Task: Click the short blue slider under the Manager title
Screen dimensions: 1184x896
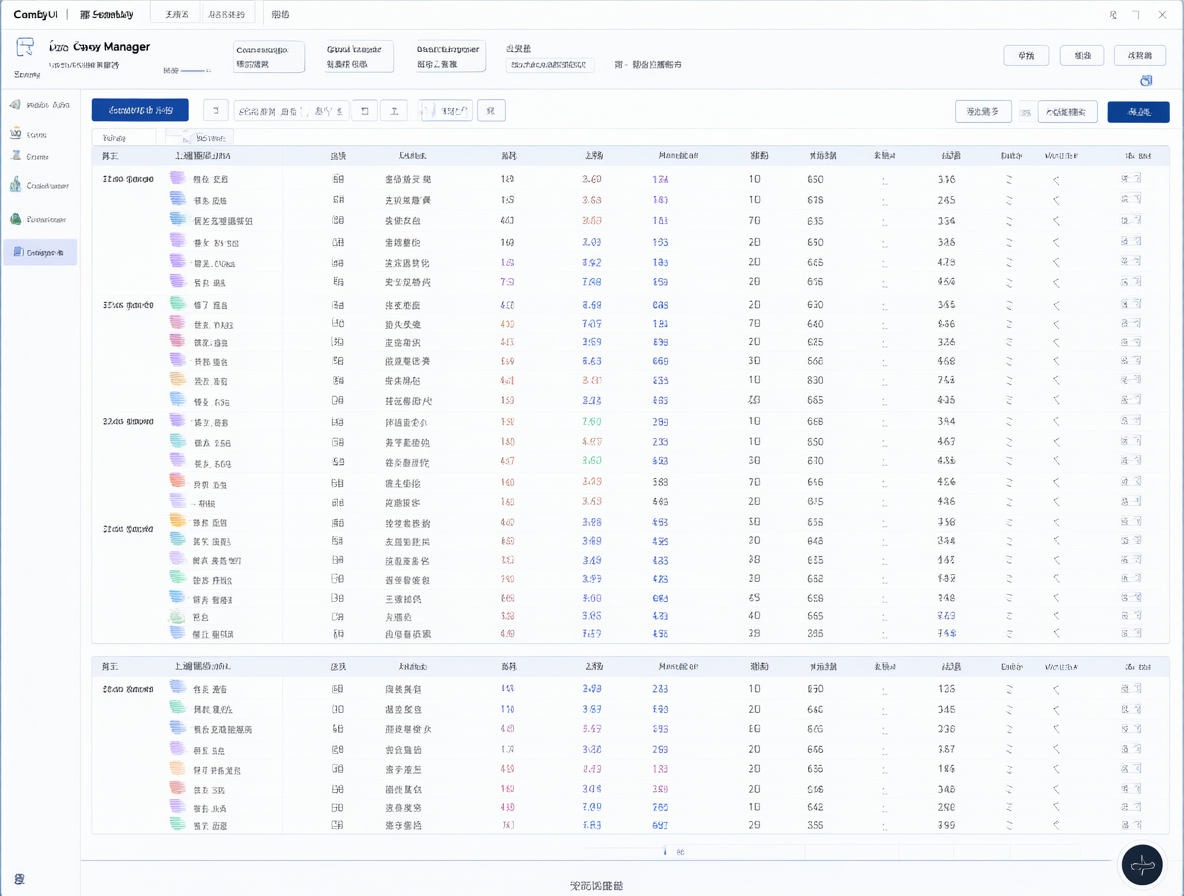Action: point(193,71)
